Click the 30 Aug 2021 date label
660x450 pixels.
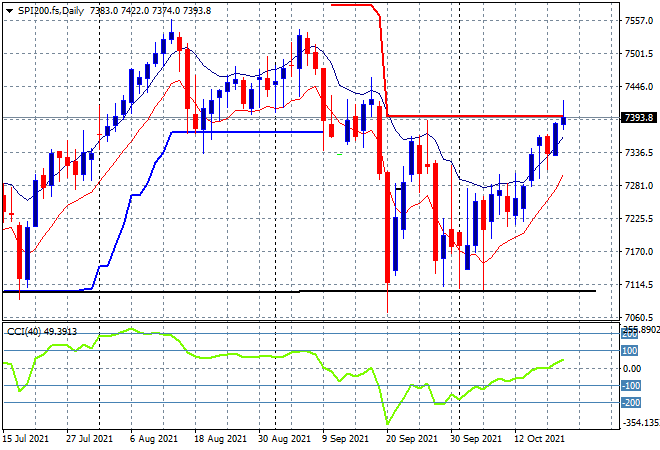tap(284, 439)
